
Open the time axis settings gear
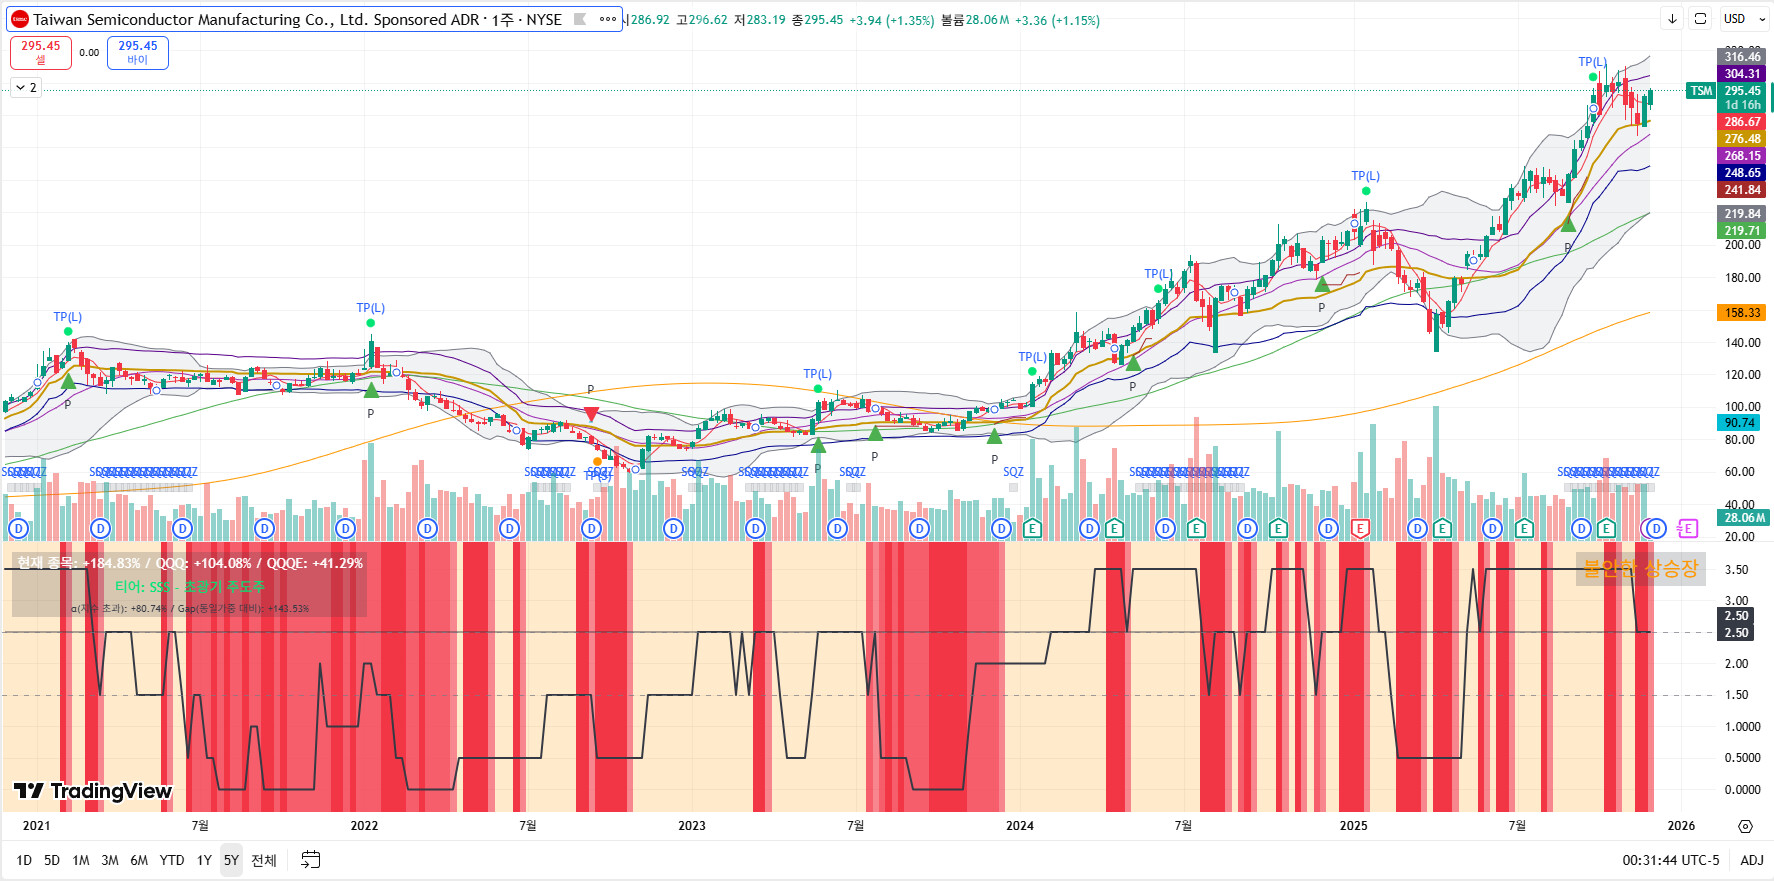point(1745,826)
